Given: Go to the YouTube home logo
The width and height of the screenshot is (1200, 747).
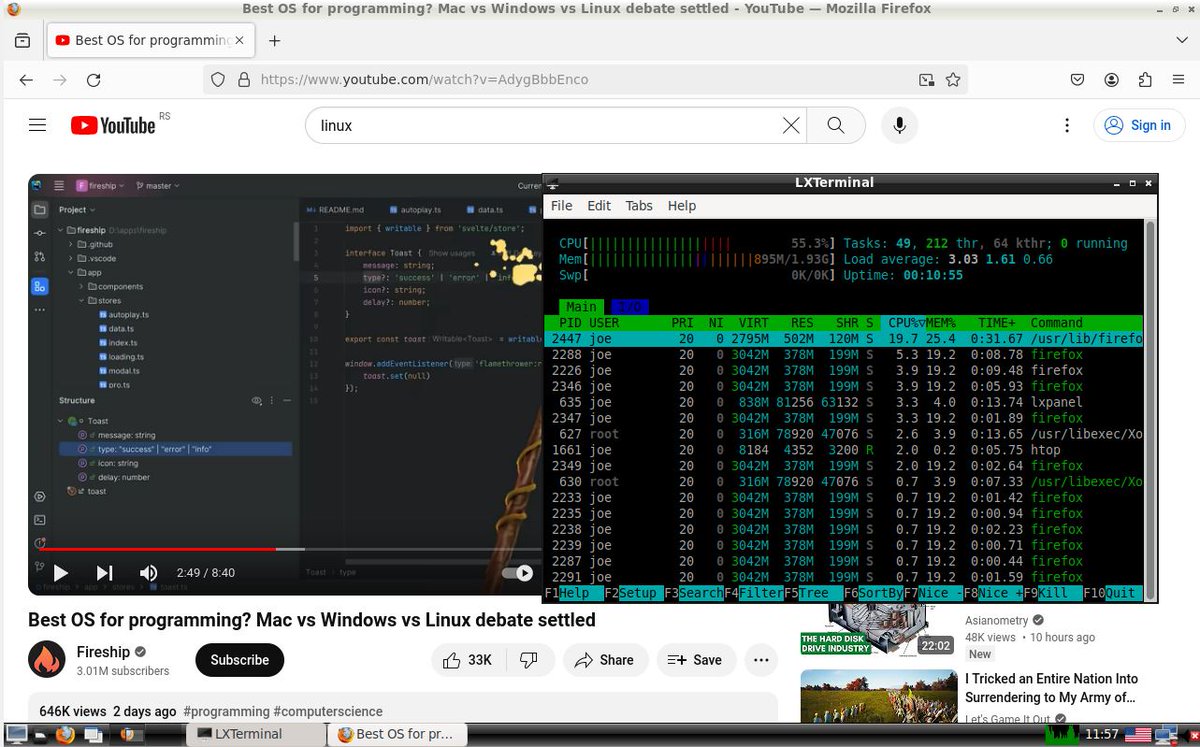Looking at the screenshot, I should click(x=113, y=125).
